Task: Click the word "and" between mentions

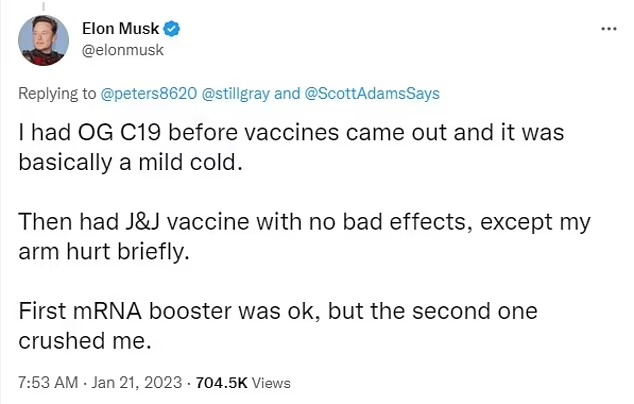Action: tap(287, 94)
